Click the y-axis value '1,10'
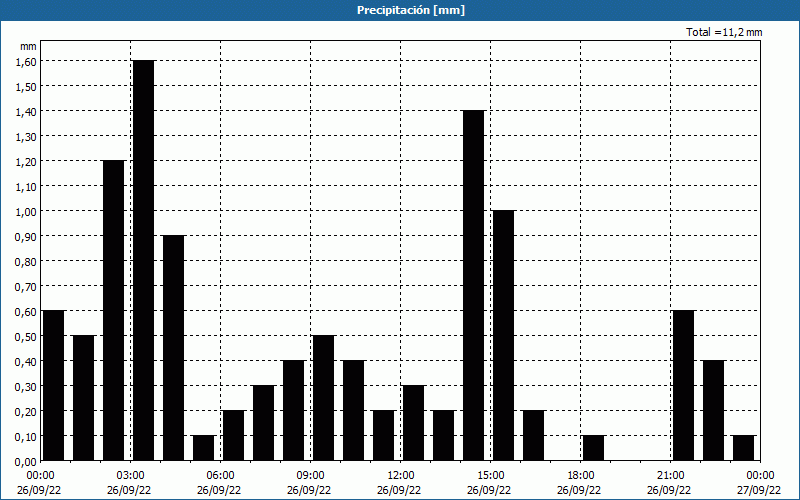Viewport: 800px width, 500px height. (x=26, y=186)
